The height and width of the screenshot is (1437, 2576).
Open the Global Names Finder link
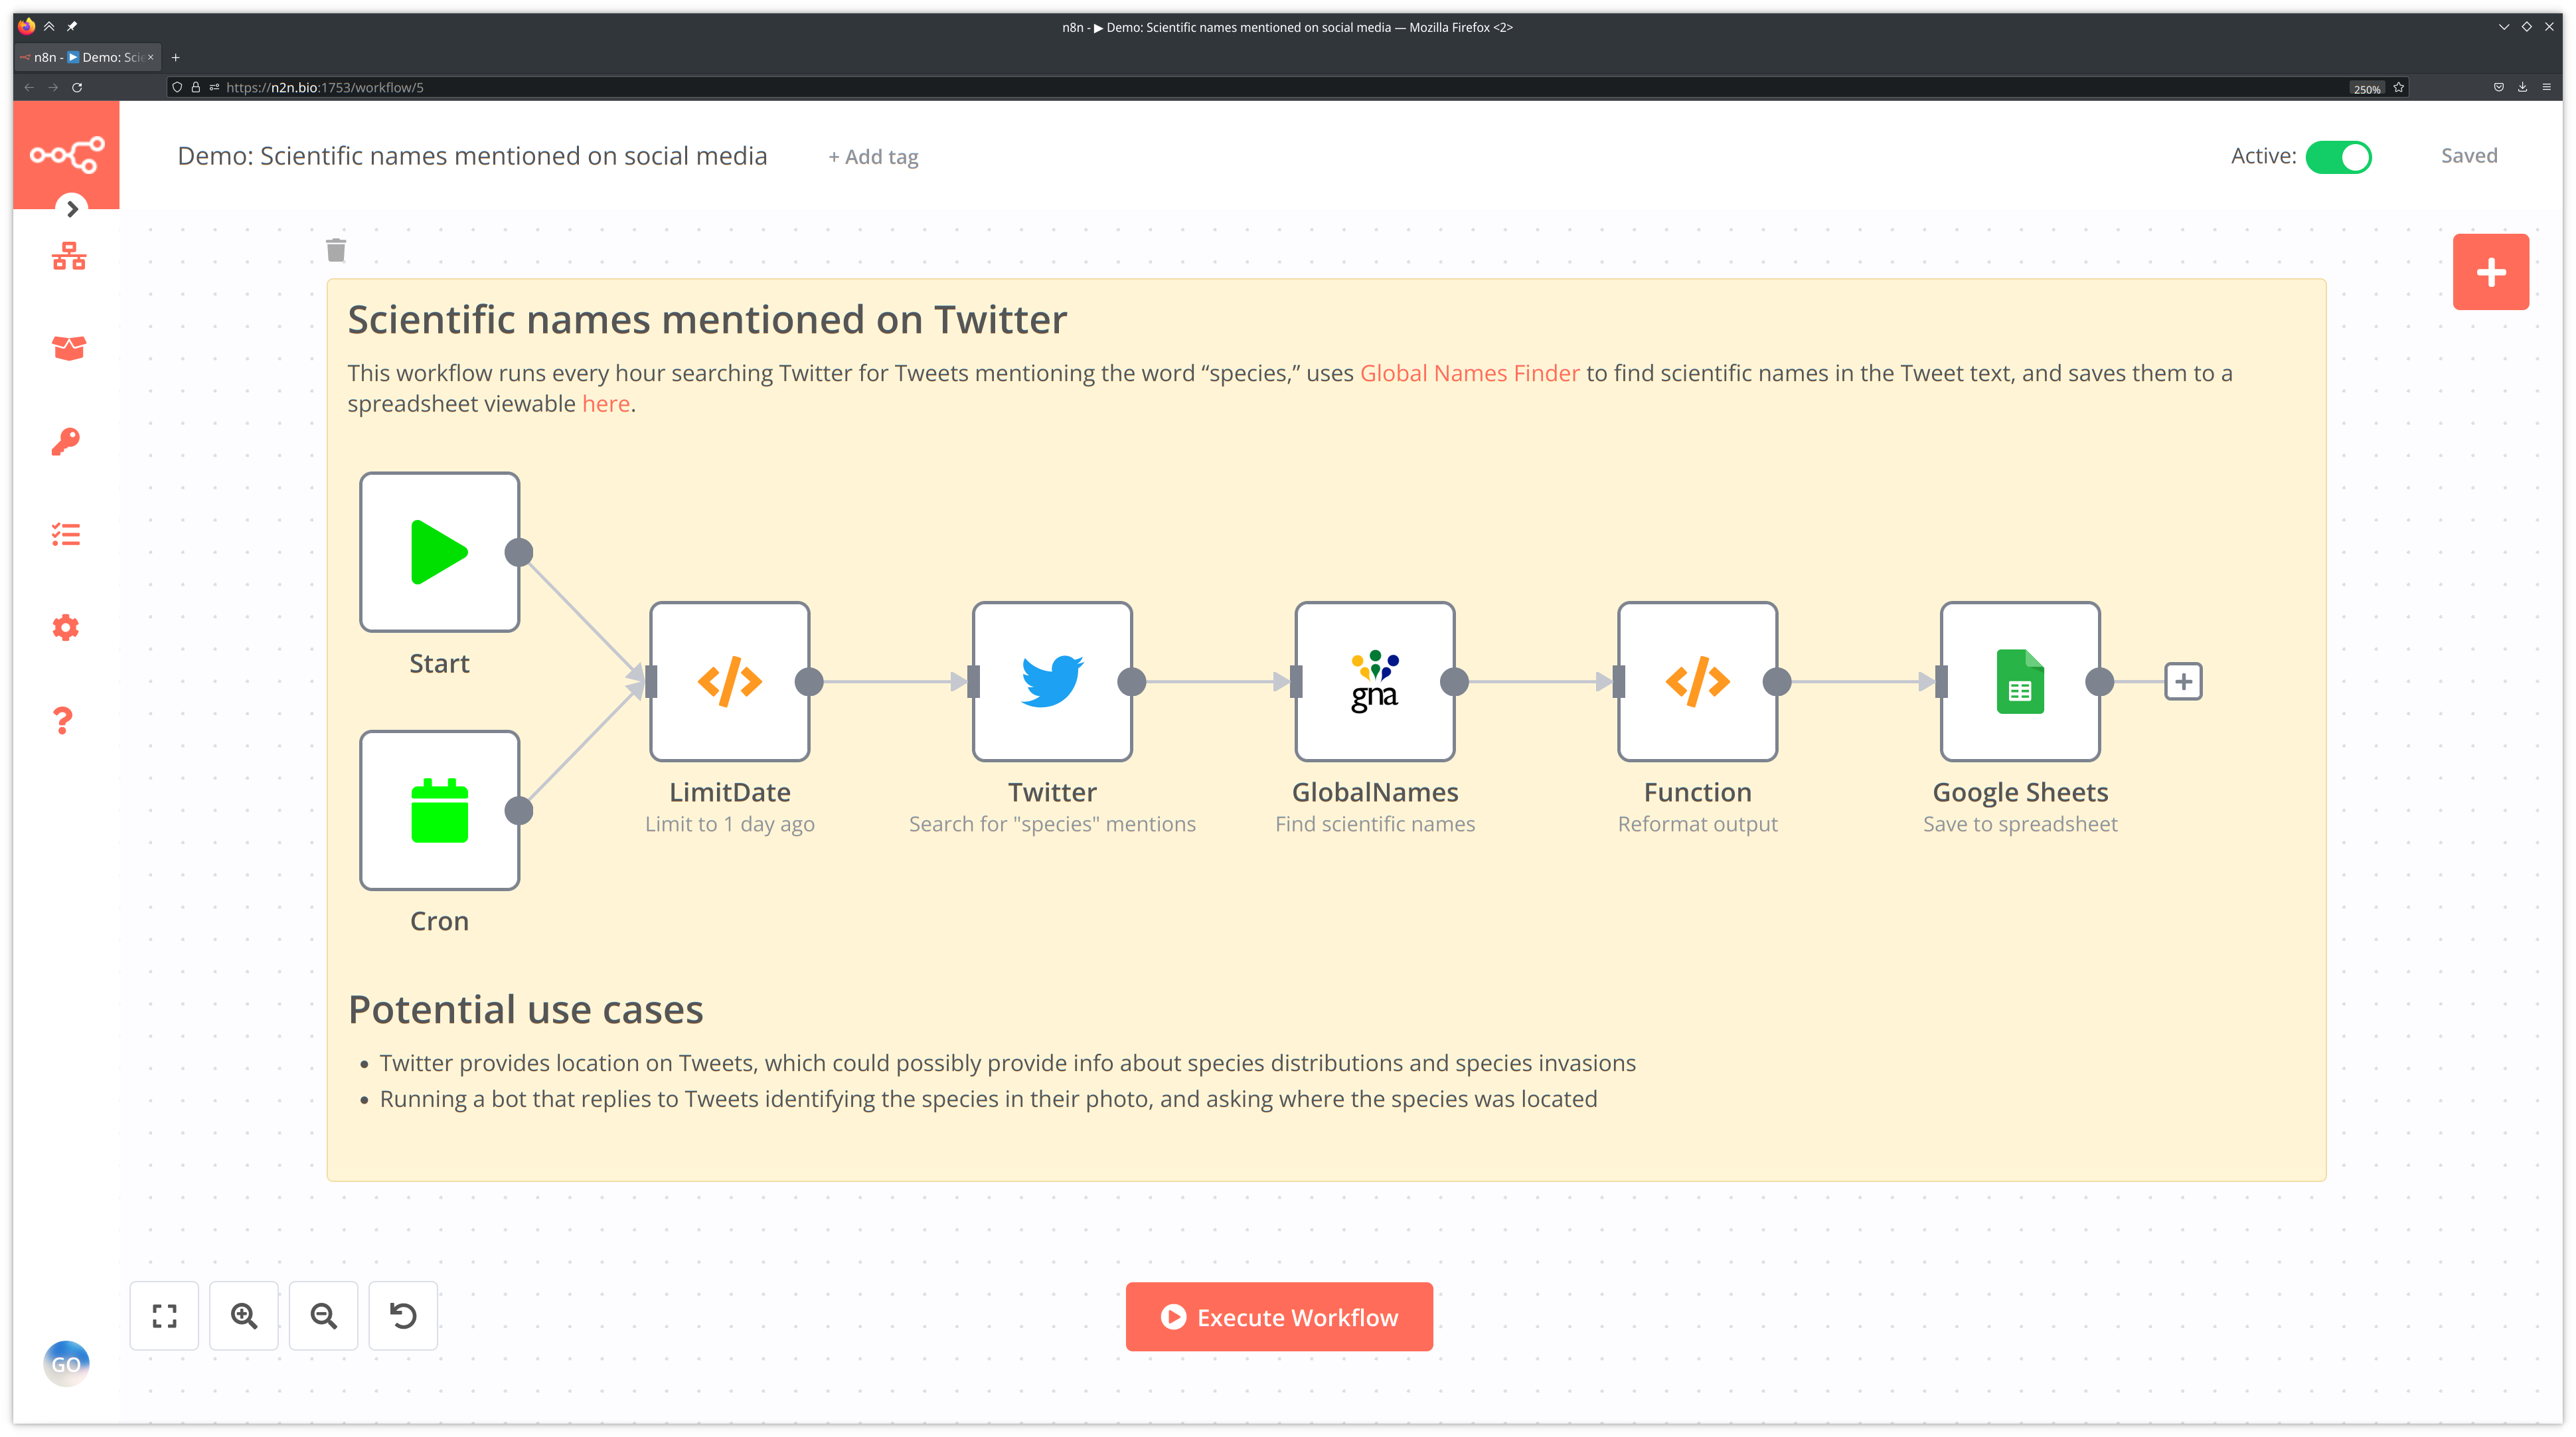1469,373
